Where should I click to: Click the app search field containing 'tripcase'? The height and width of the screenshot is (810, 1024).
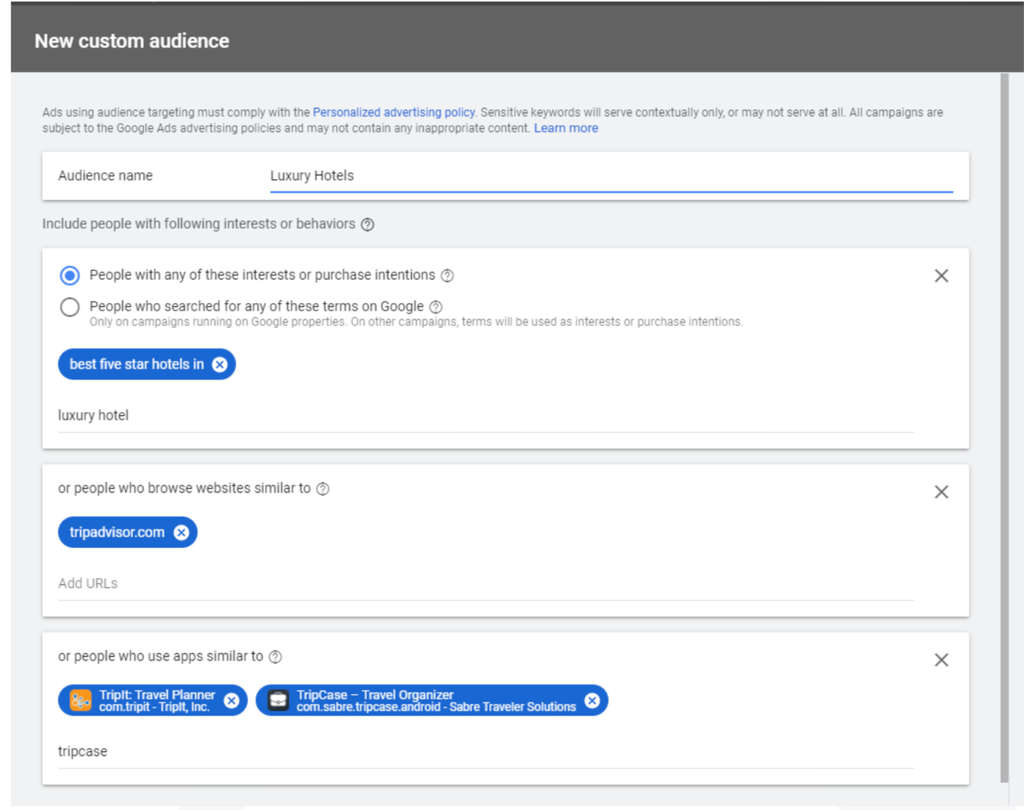(x=485, y=751)
